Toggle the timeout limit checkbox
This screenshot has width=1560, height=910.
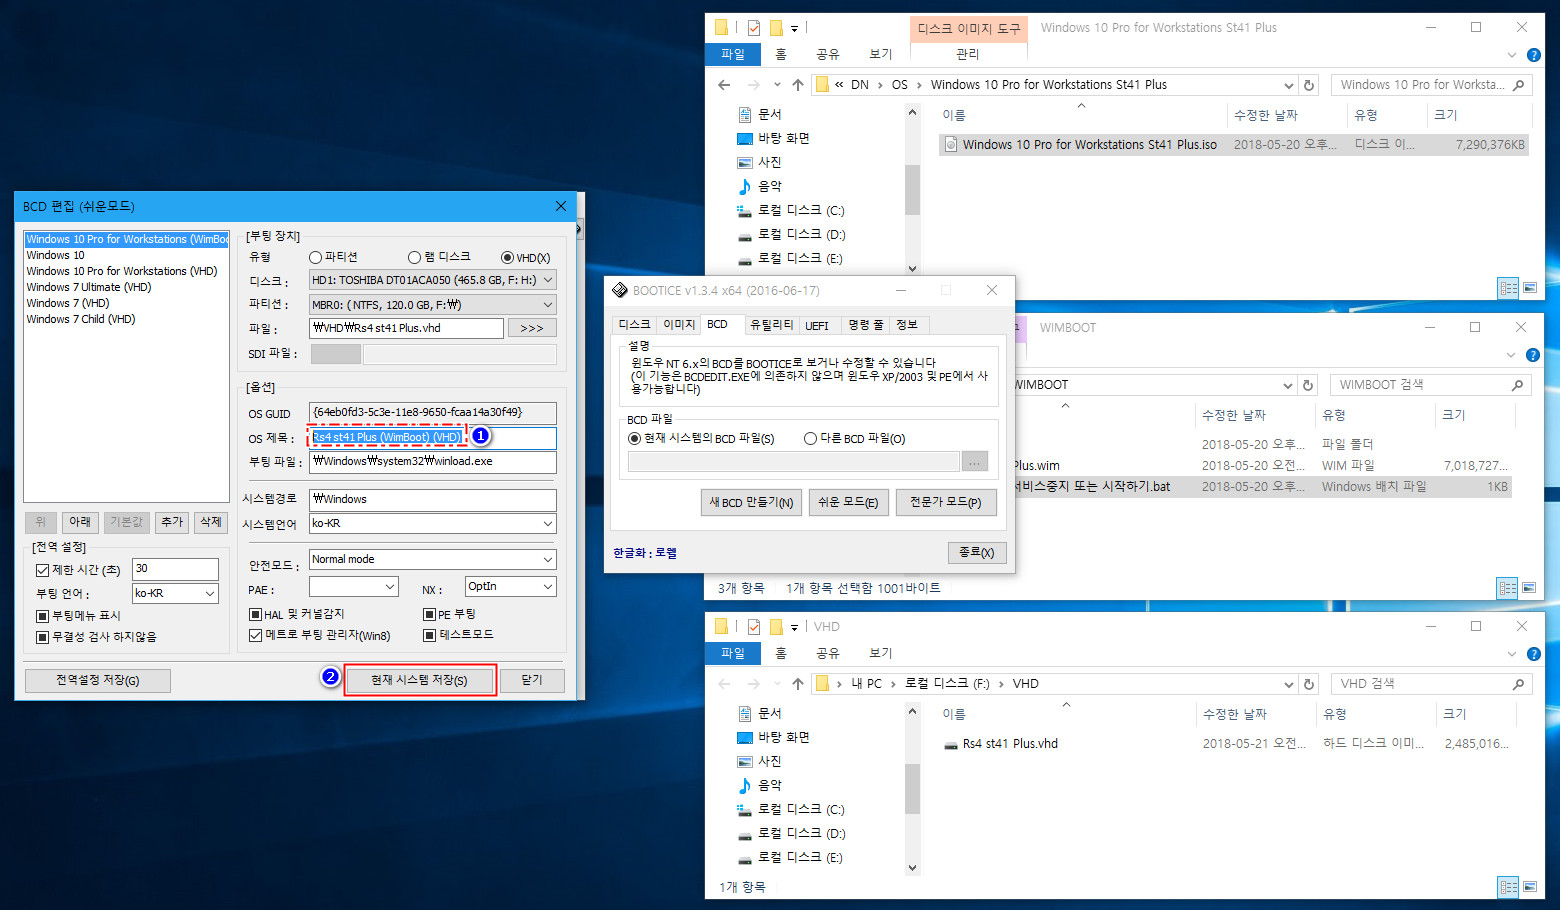click(x=42, y=570)
